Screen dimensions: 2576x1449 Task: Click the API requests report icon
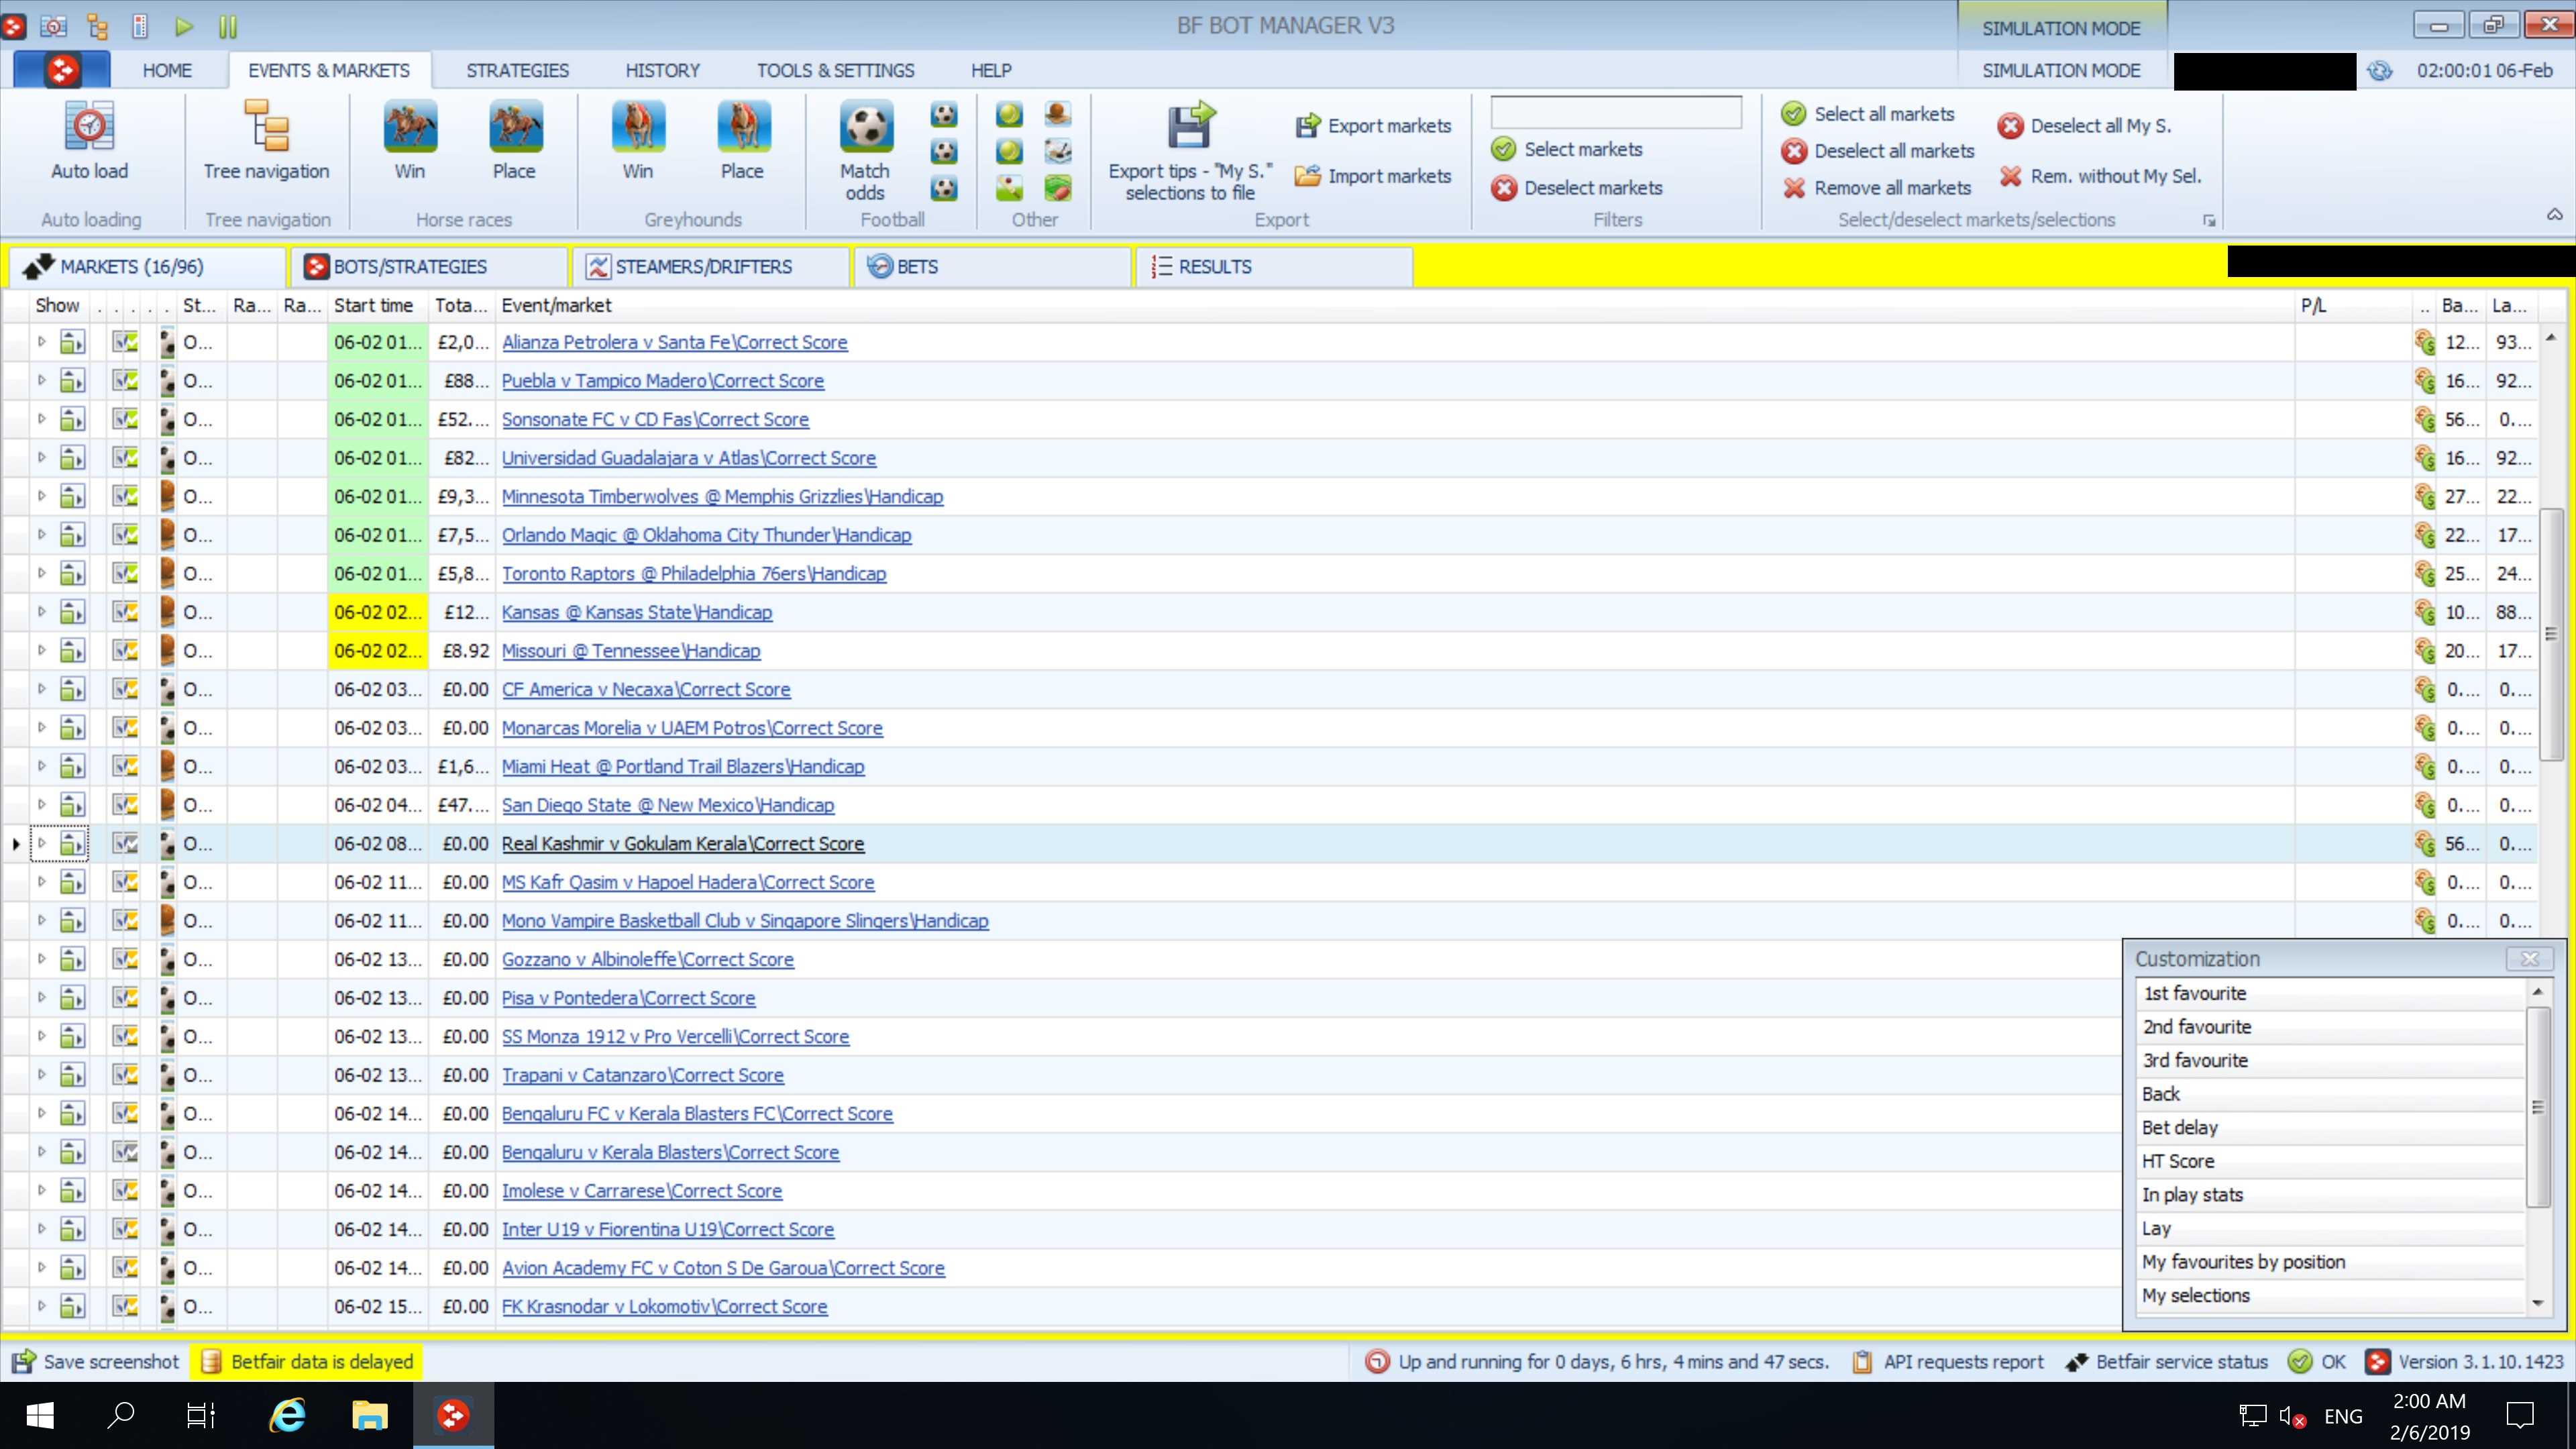(x=1862, y=1361)
